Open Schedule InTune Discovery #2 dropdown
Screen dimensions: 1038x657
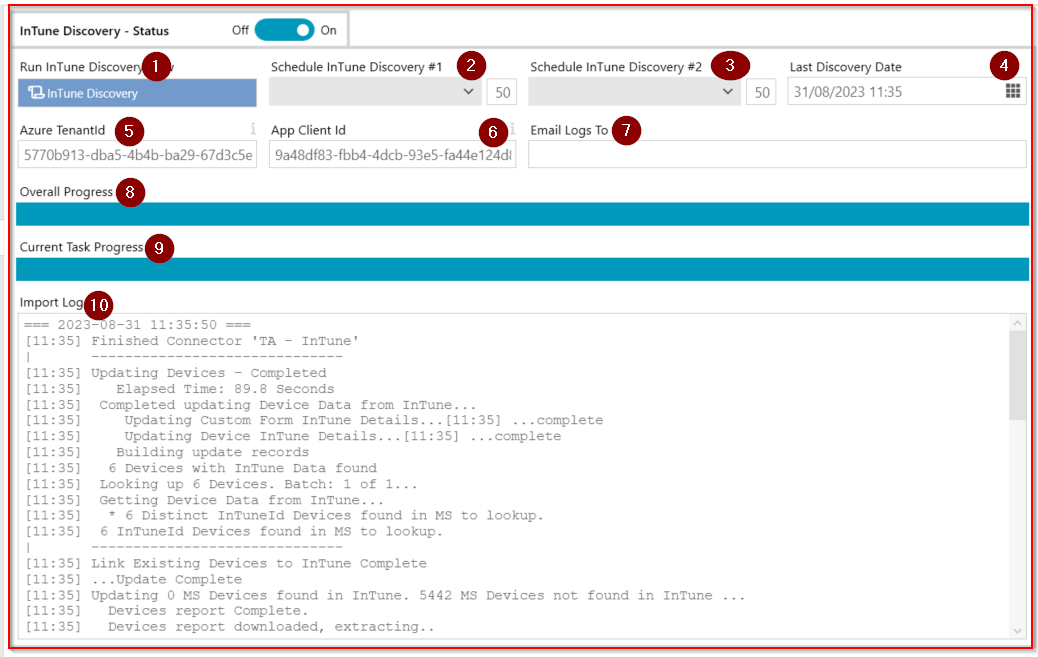[634, 91]
